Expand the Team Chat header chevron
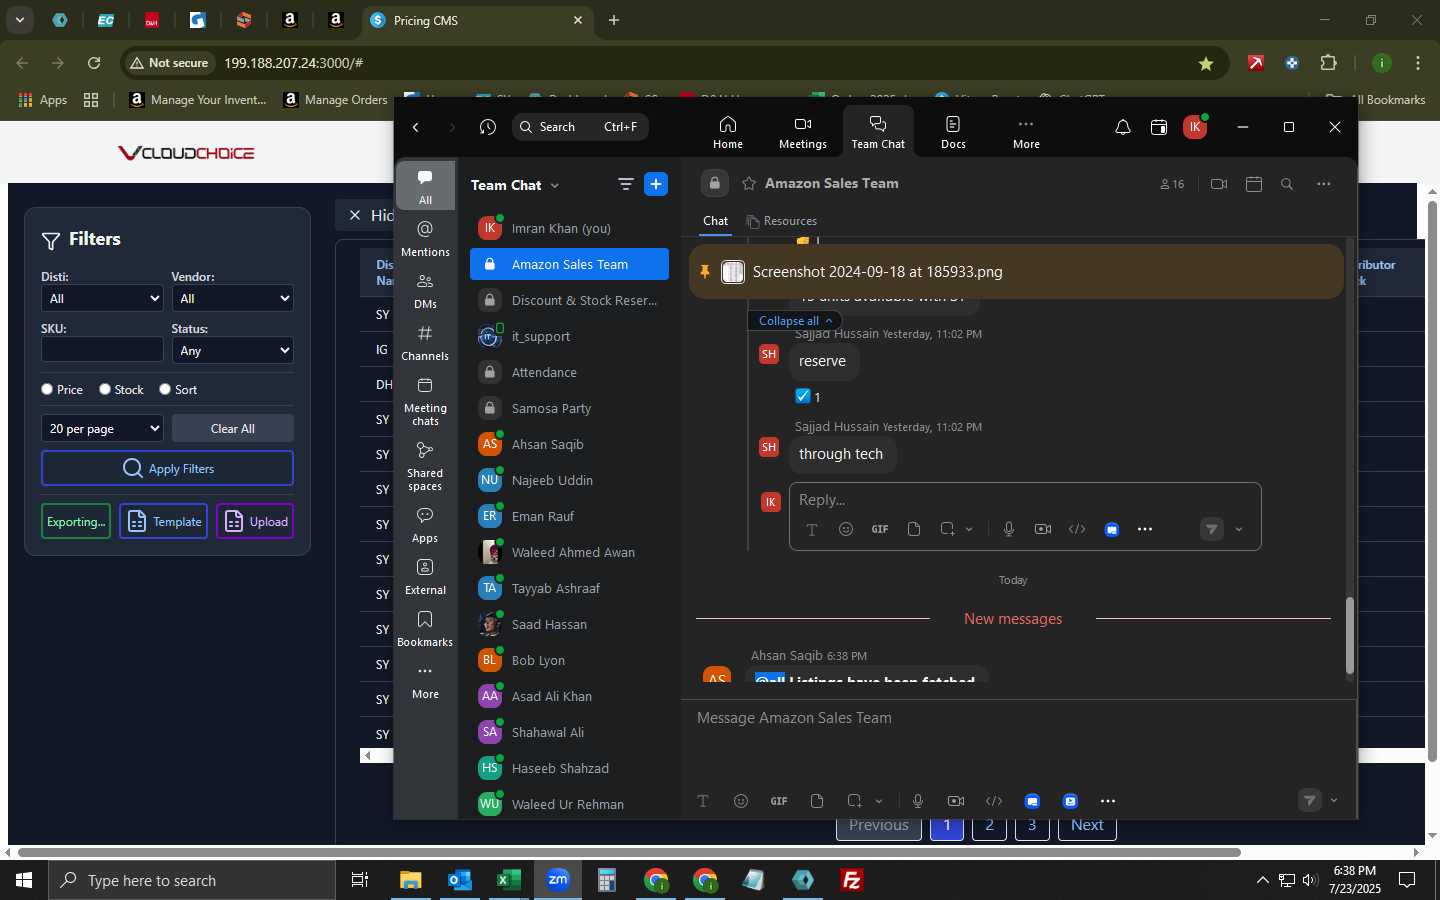1440x900 pixels. pyautogui.click(x=555, y=185)
